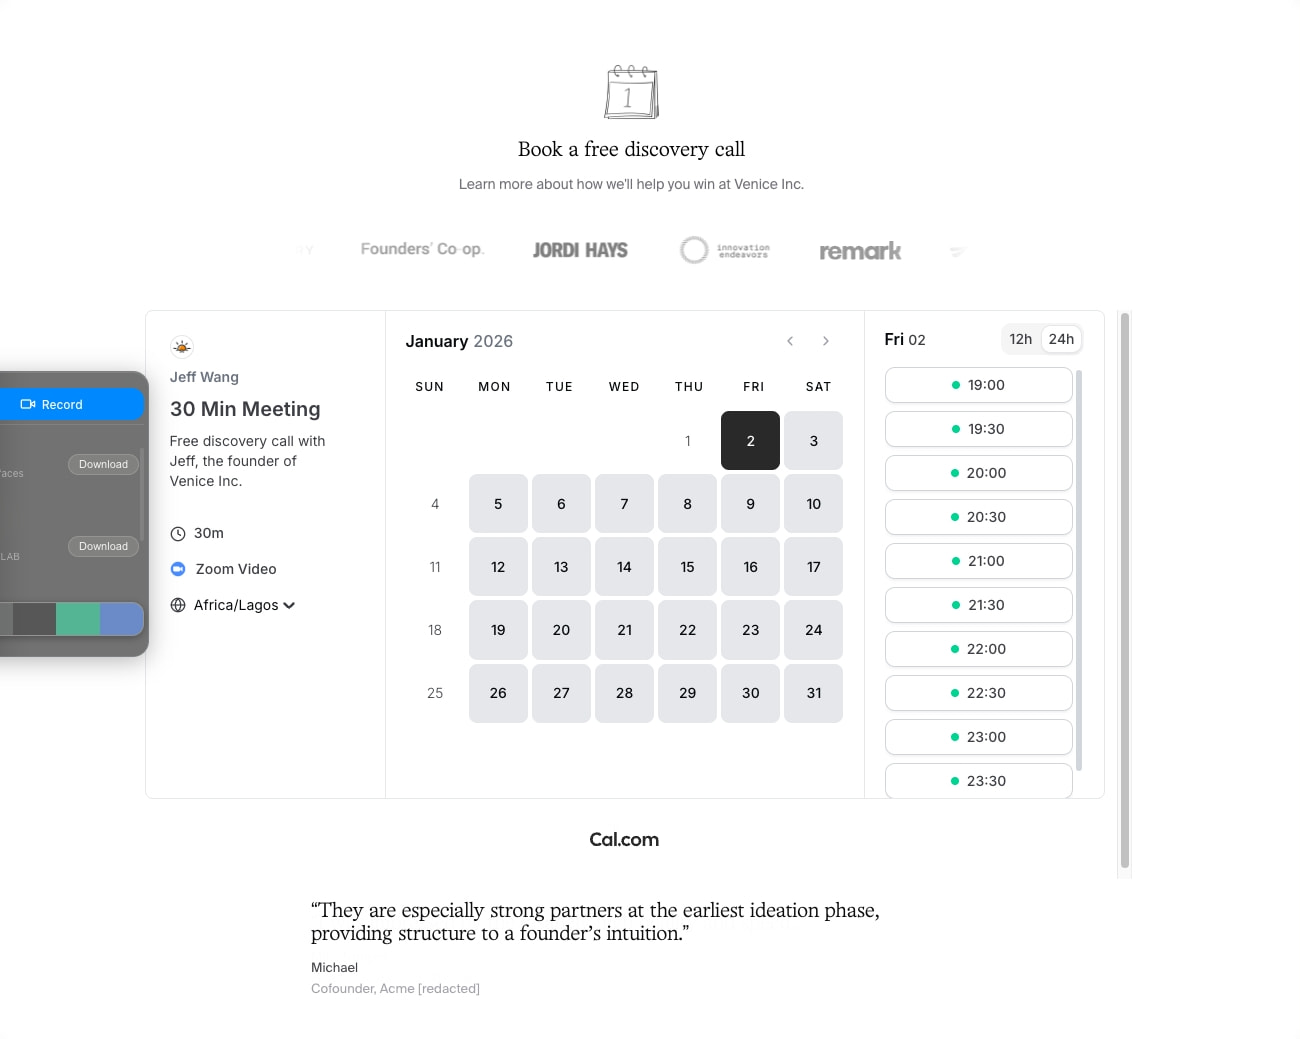Image resolution: width=1300 pixels, height=1039 pixels.
Task: Choose January 15 on the calendar
Action: click(x=687, y=567)
